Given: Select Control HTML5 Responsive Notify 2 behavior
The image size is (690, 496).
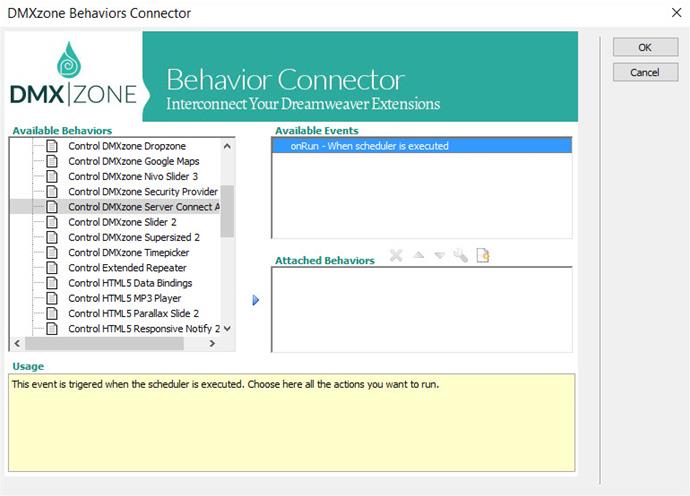Looking at the screenshot, I should pyautogui.click(x=144, y=329).
